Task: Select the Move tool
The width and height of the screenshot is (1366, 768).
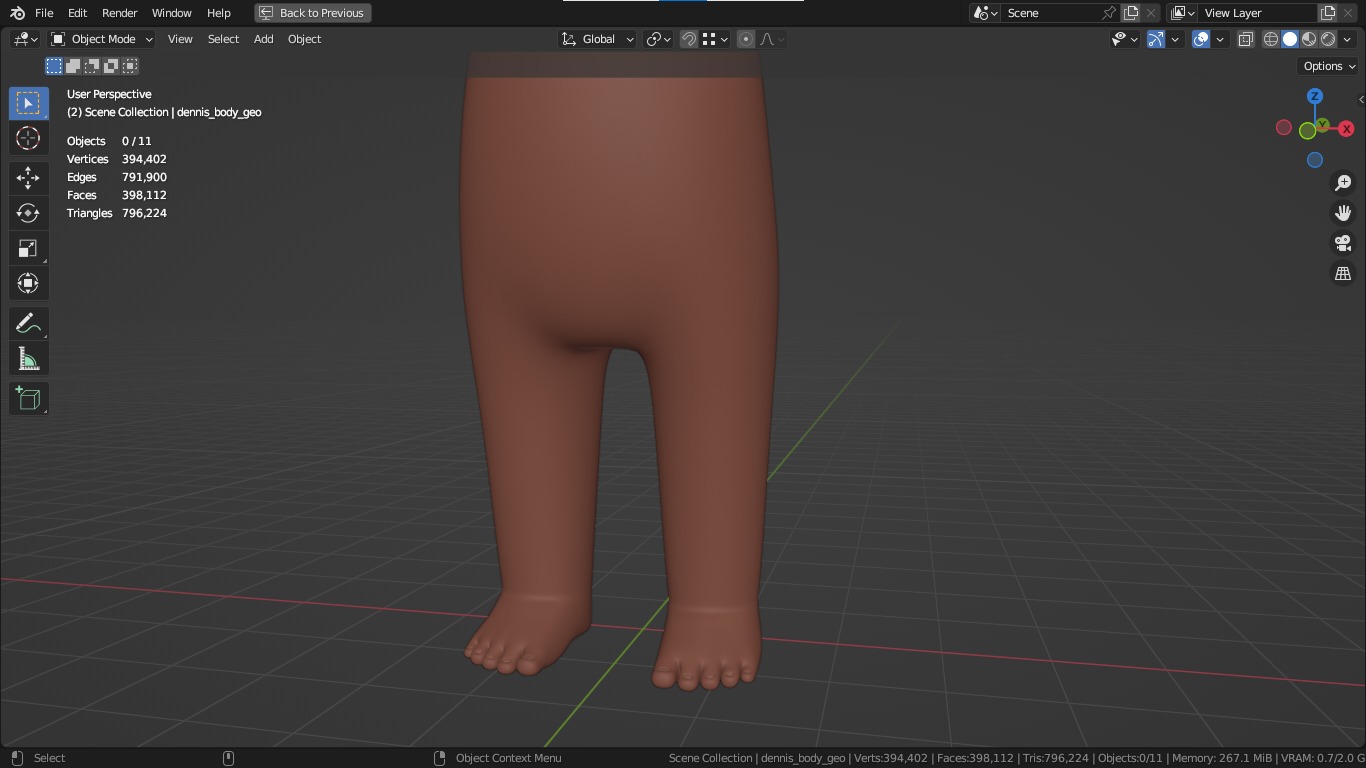Action: [x=28, y=178]
